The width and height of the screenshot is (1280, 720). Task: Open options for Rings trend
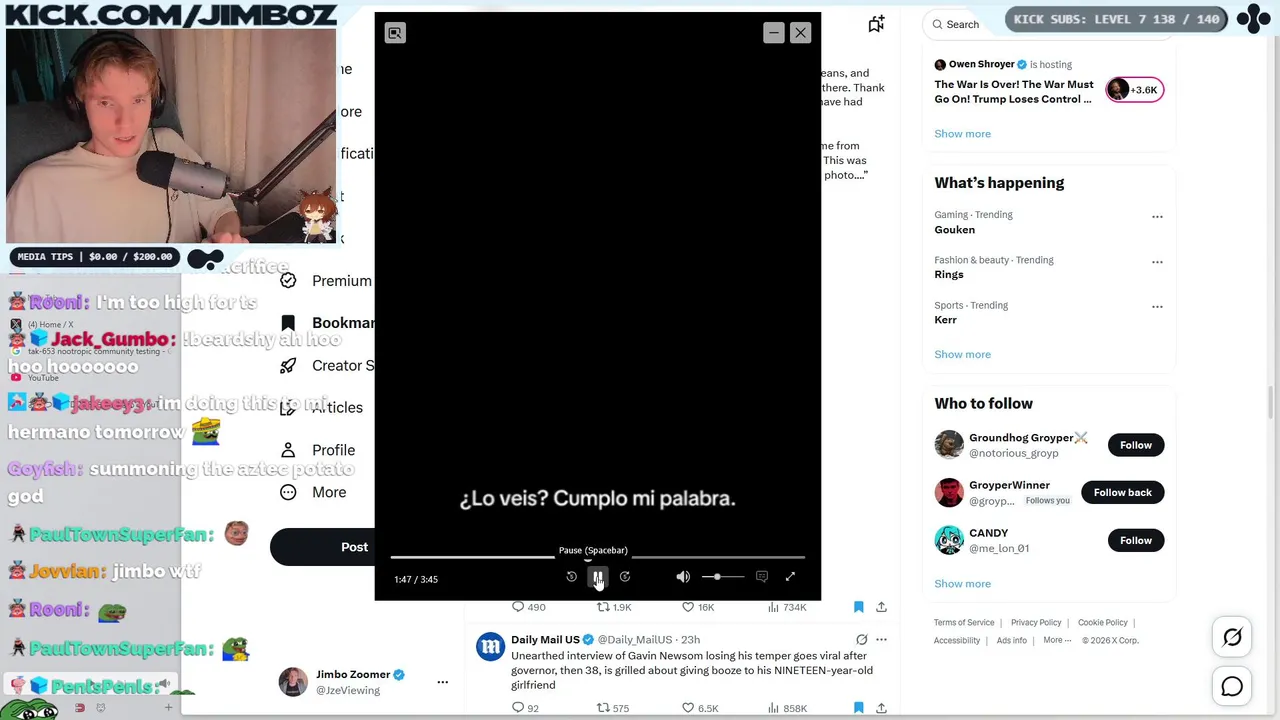pyautogui.click(x=1157, y=262)
